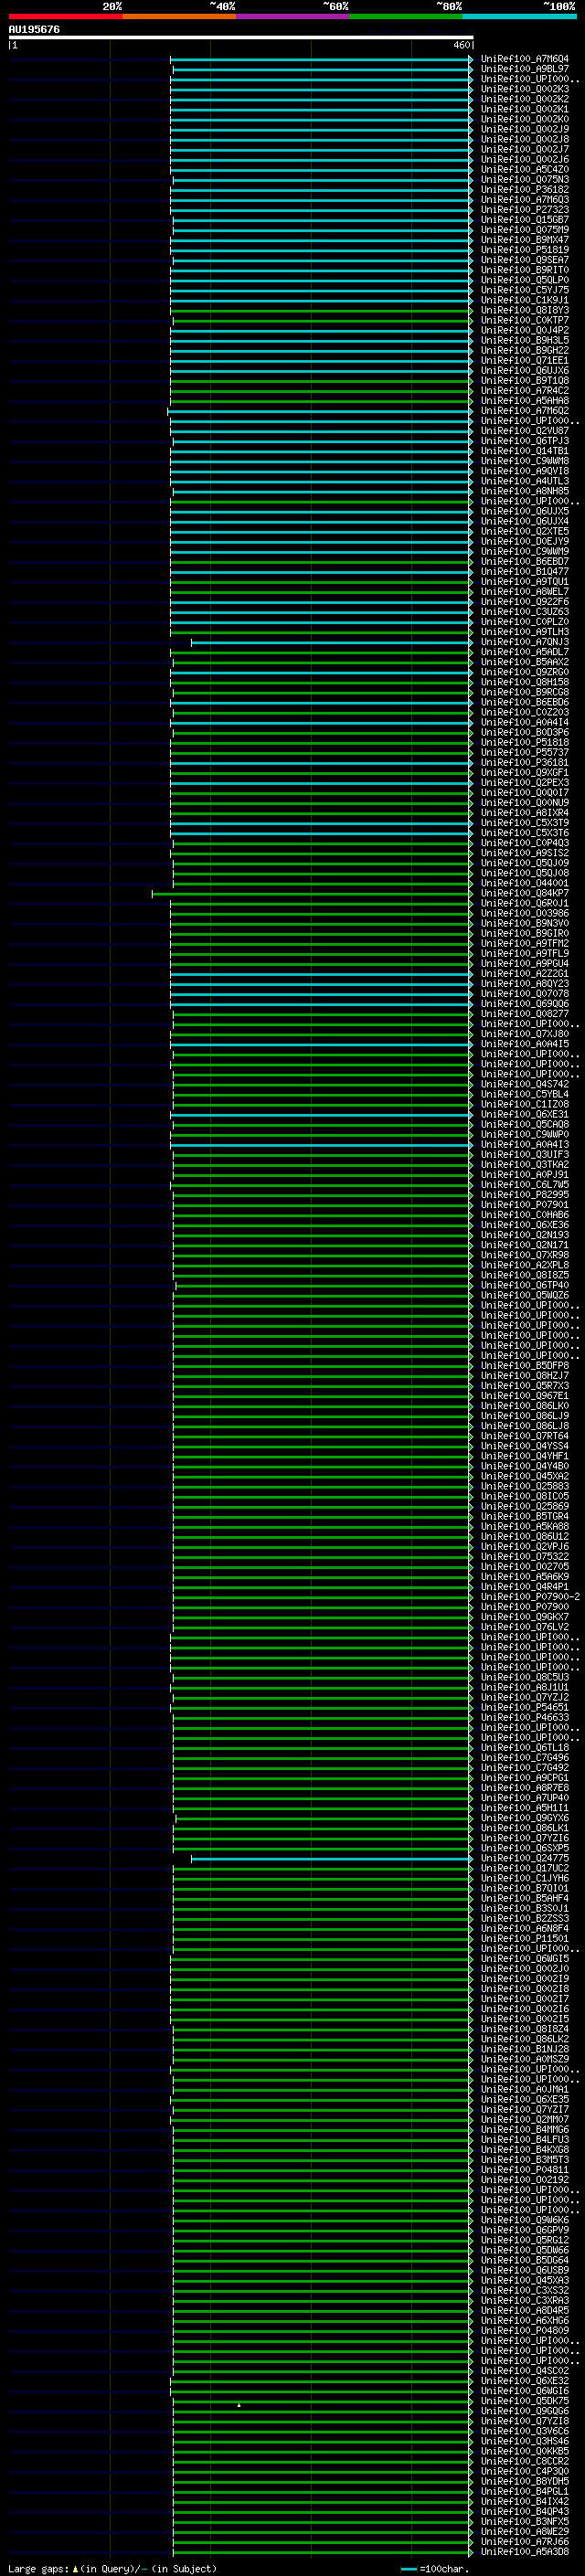Open hit UniRef100_A9BL97

pos(524,69)
